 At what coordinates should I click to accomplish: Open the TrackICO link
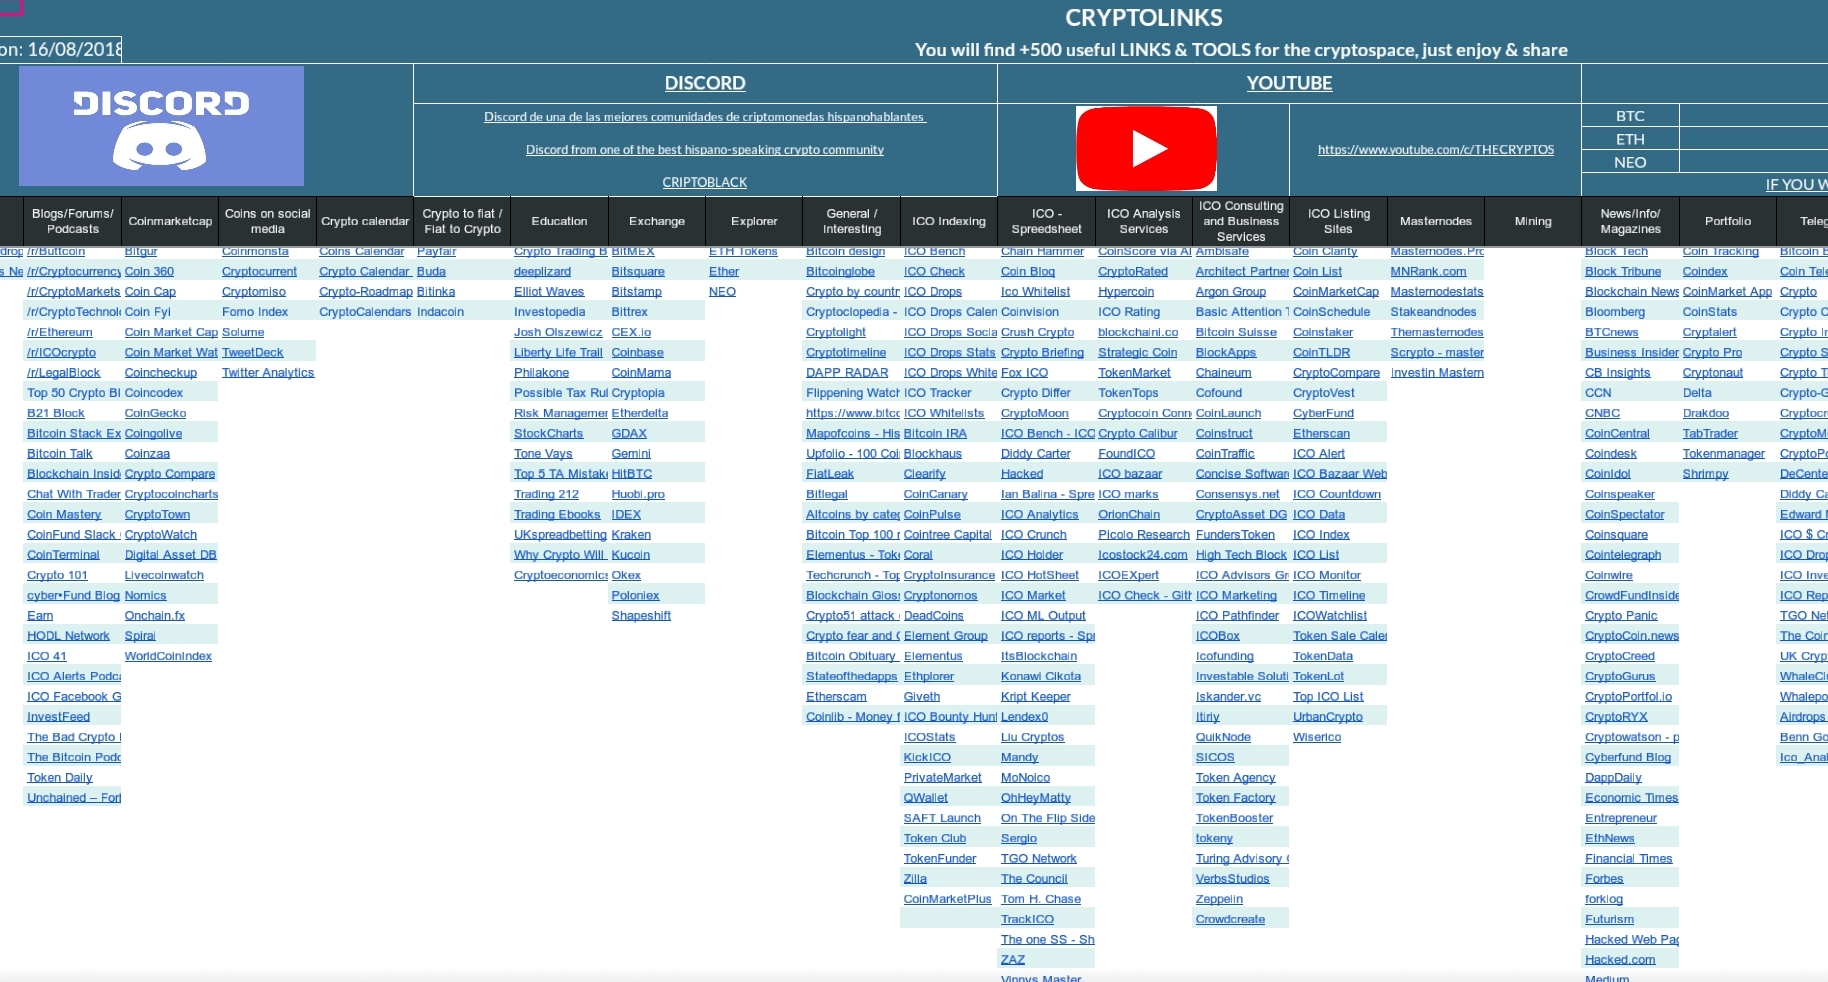[1027, 920]
